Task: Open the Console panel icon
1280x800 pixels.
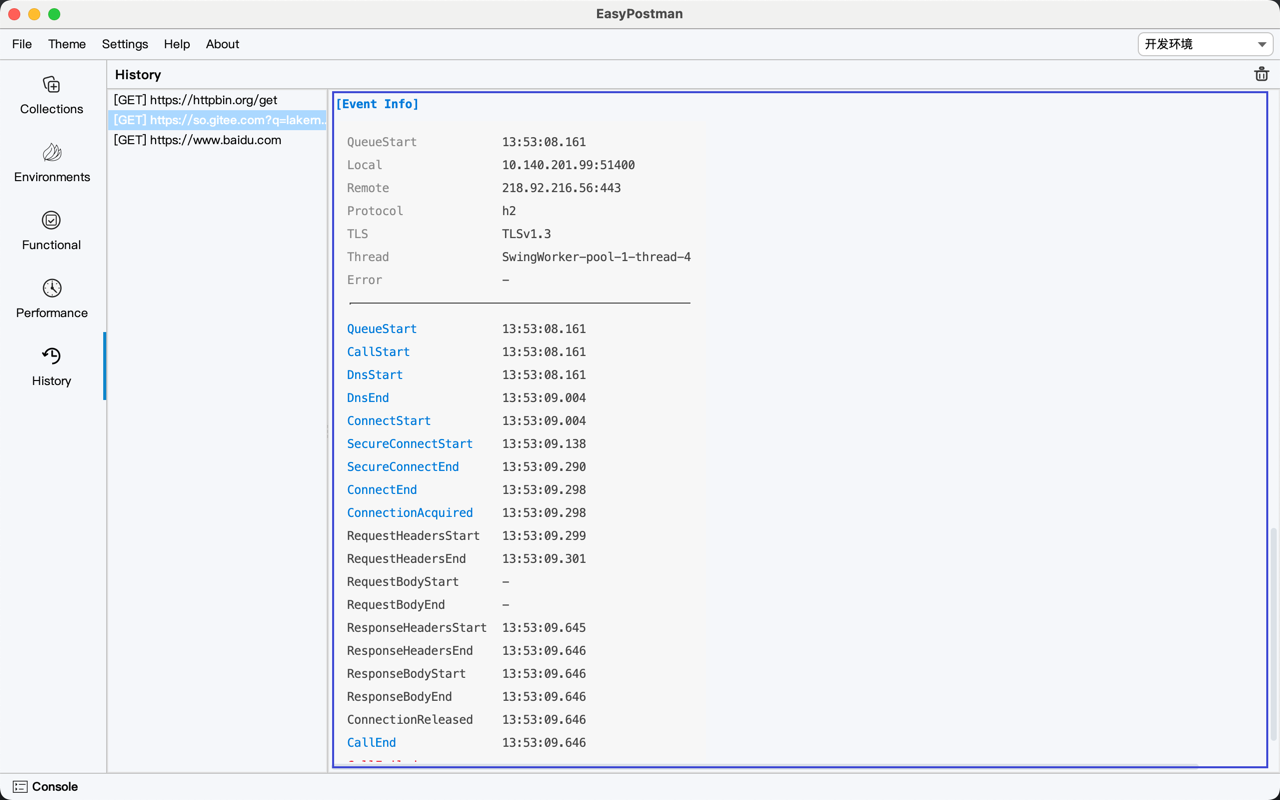Action: tap(20, 787)
